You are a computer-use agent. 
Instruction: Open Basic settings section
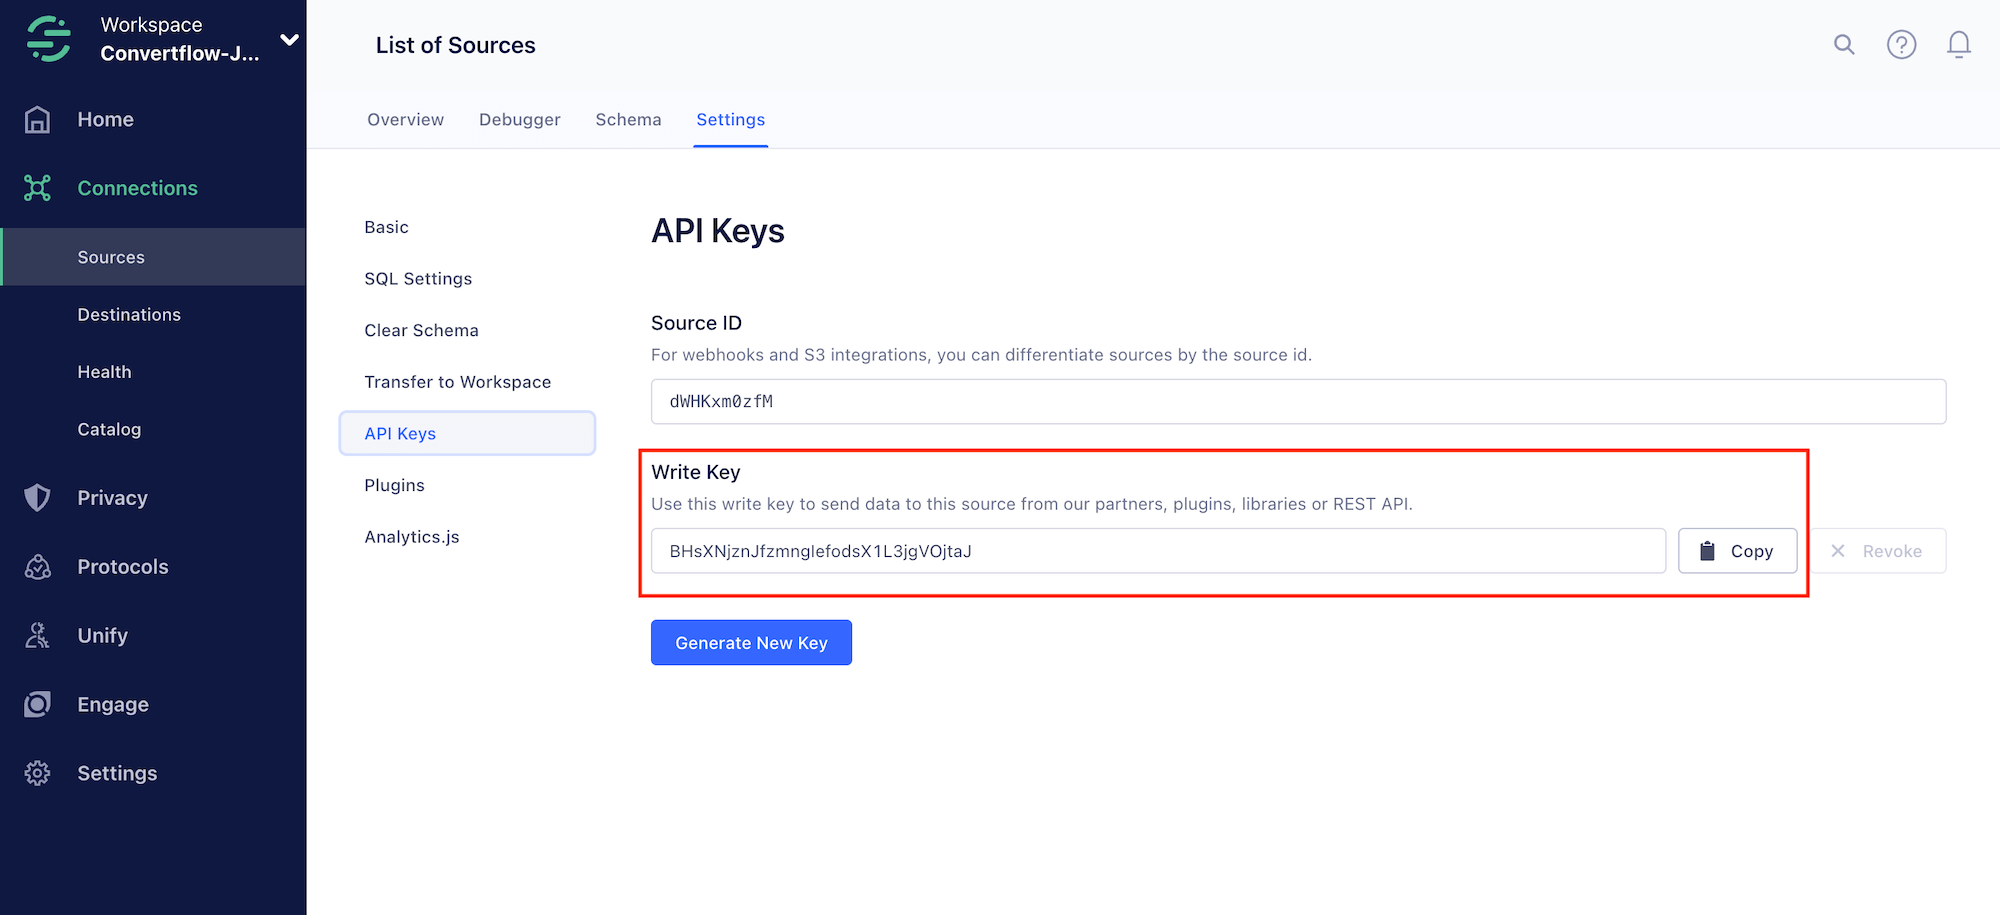coord(387,227)
